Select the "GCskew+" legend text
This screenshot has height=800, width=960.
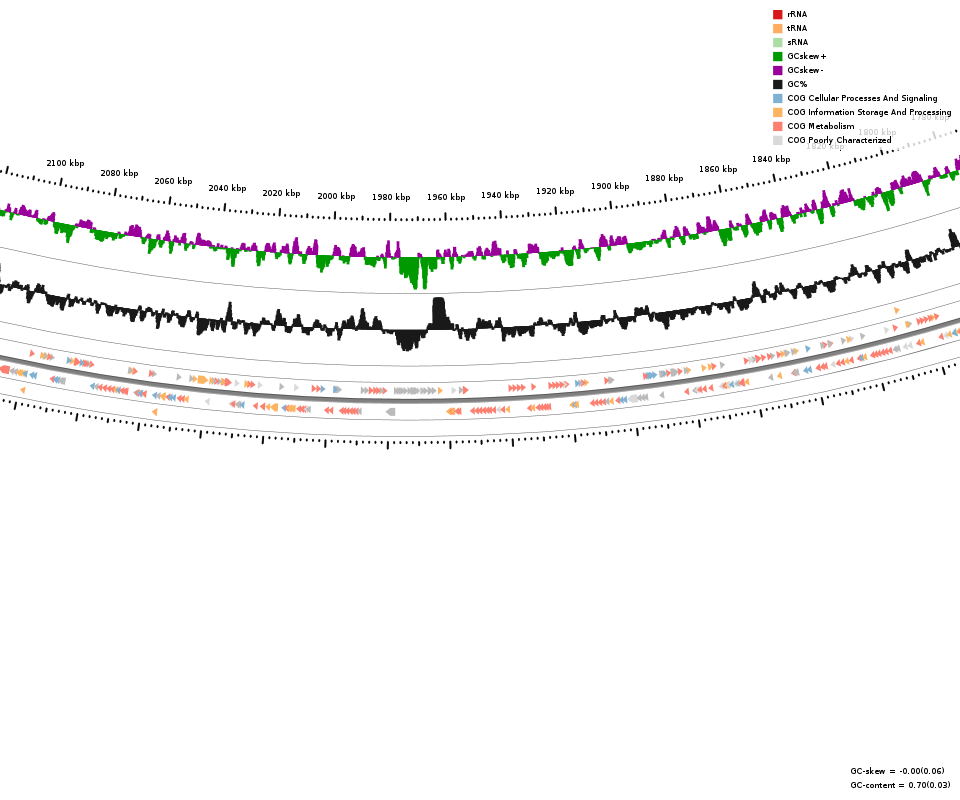click(807, 56)
